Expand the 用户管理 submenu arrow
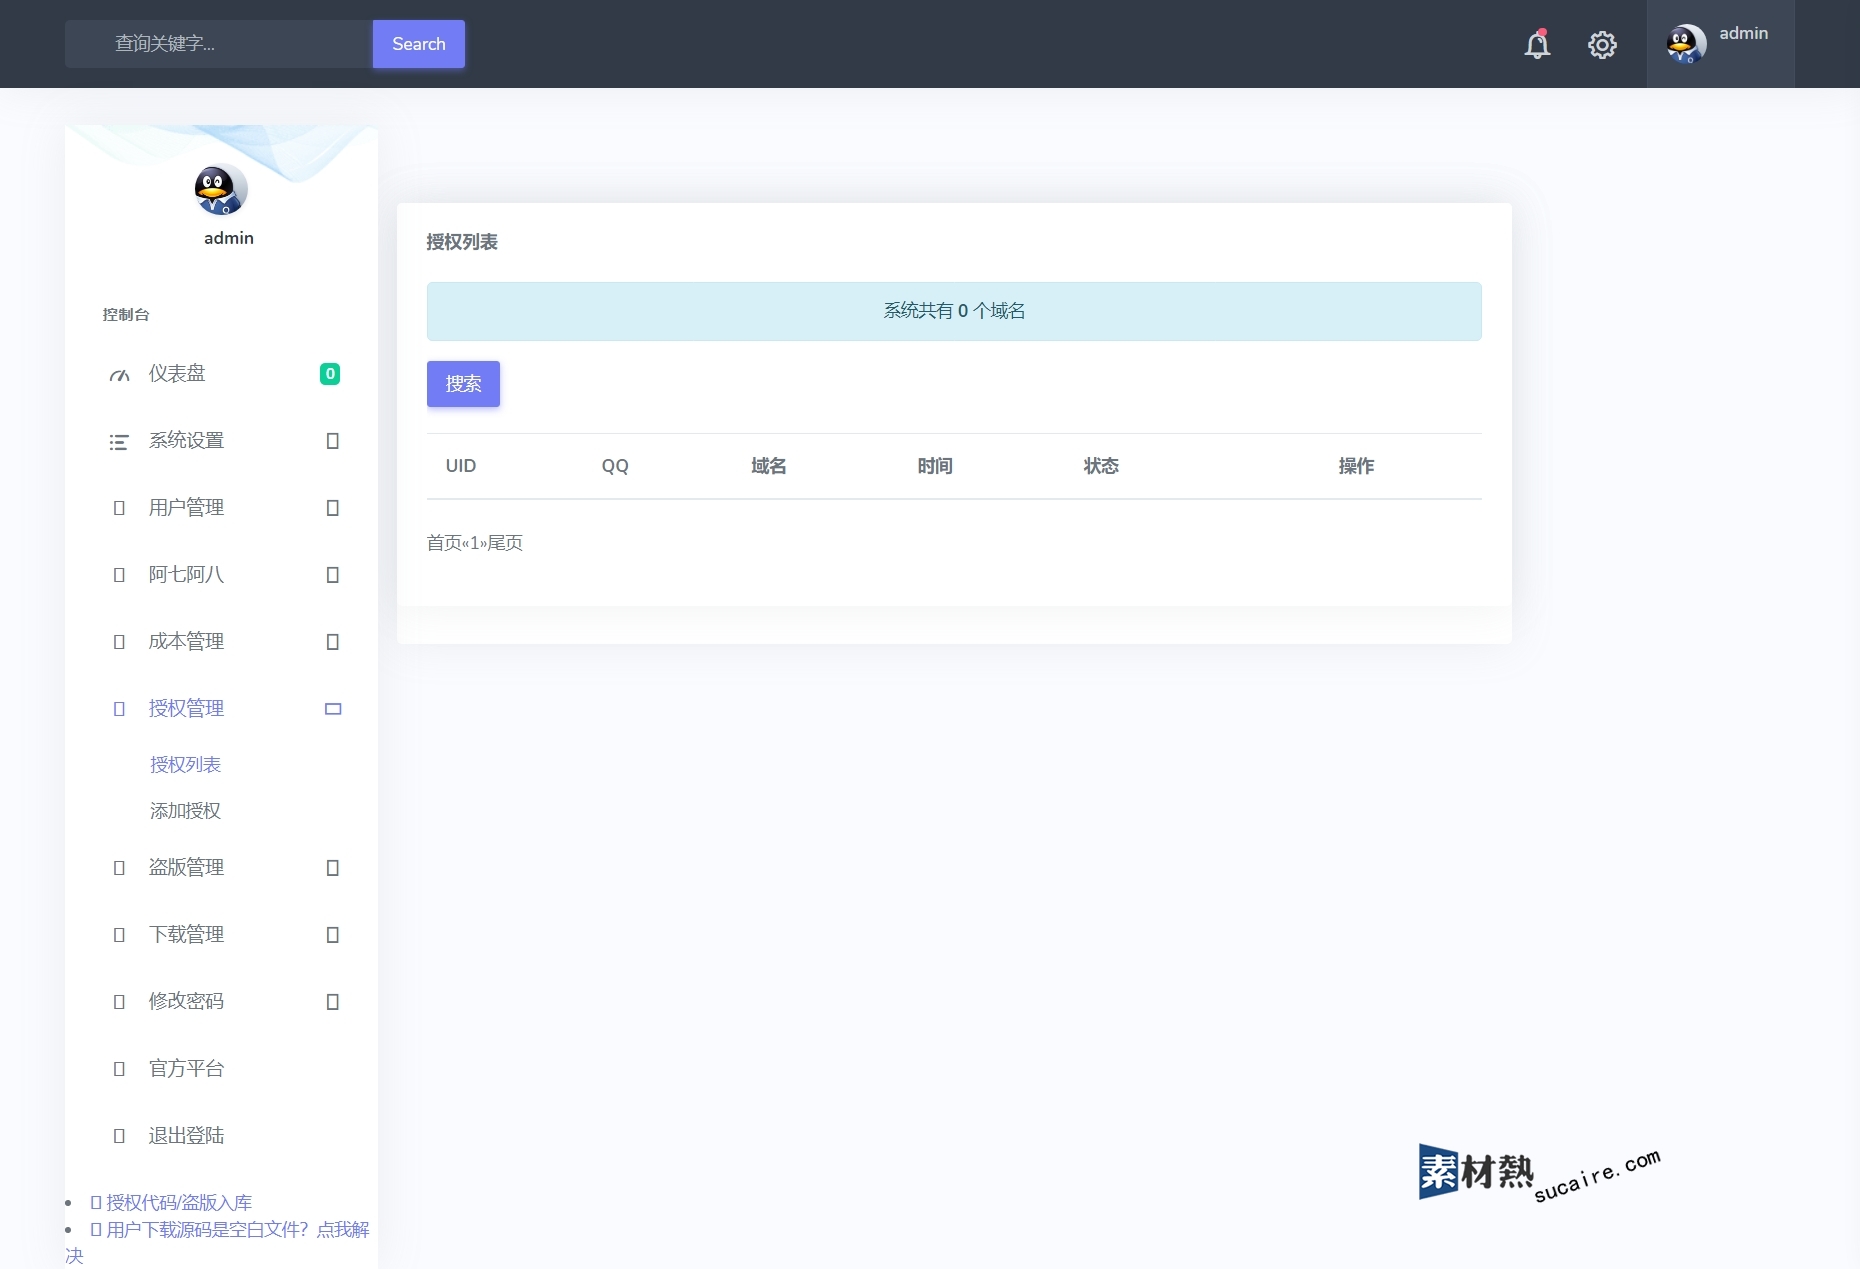 coord(333,508)
